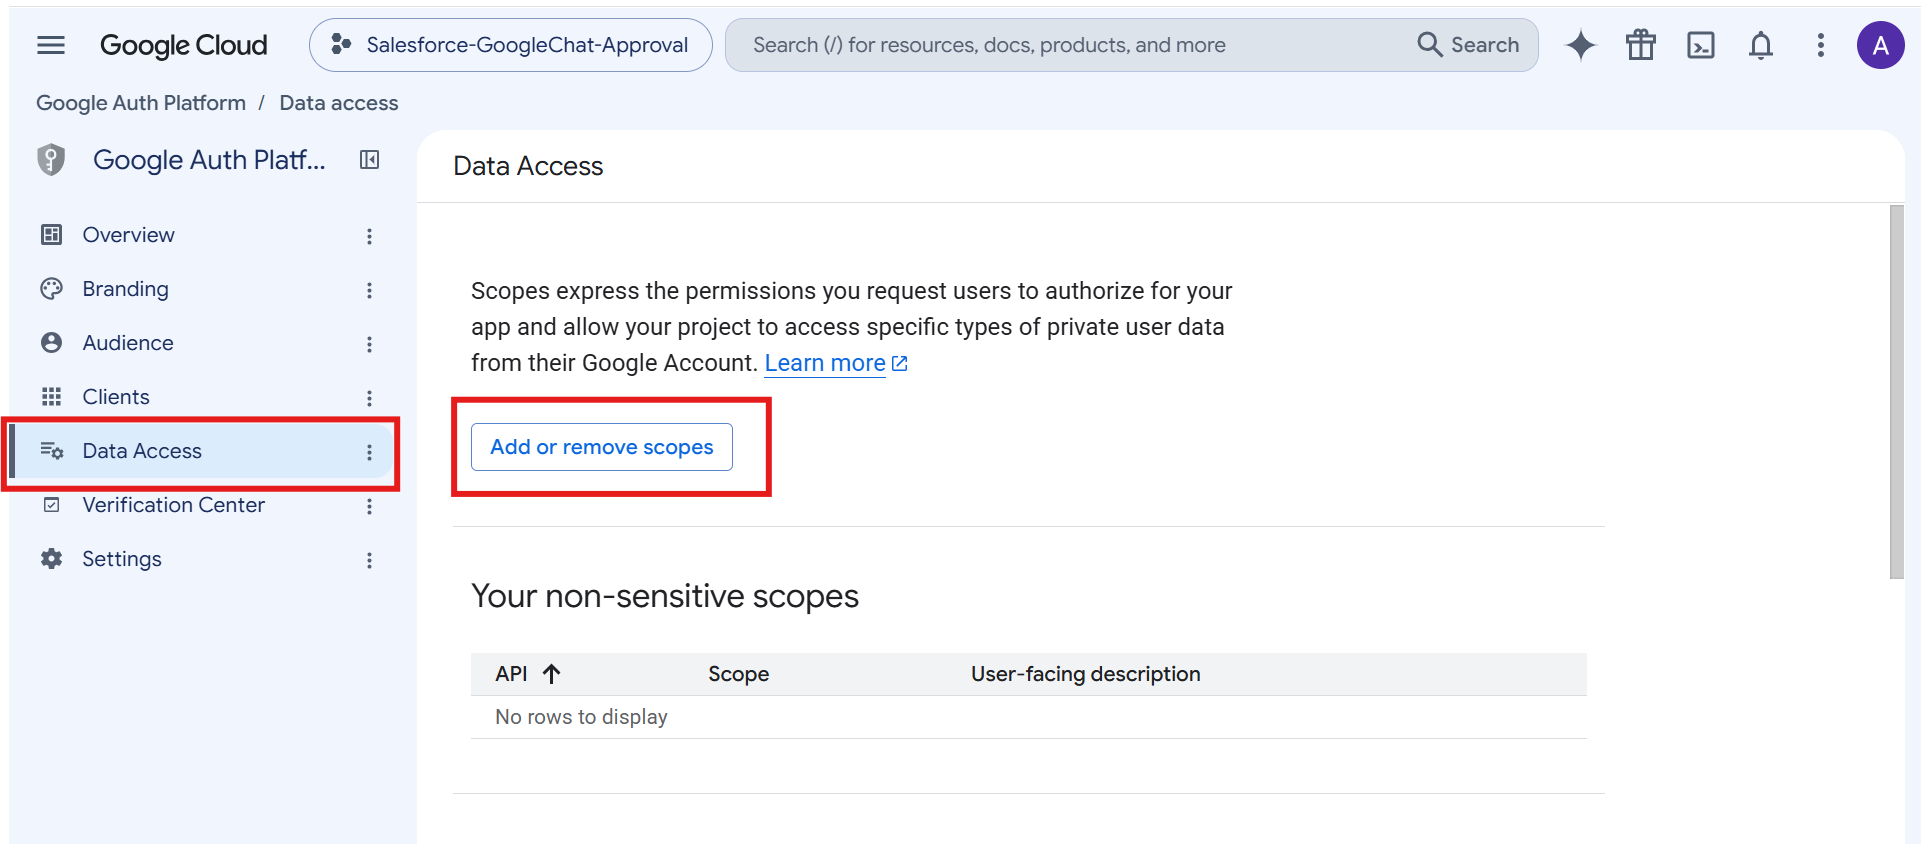Open the top bar three-dot settings menu
Image resolution: width=1921 pixels, height=844 pixels.
click(x=1821, y=45)
